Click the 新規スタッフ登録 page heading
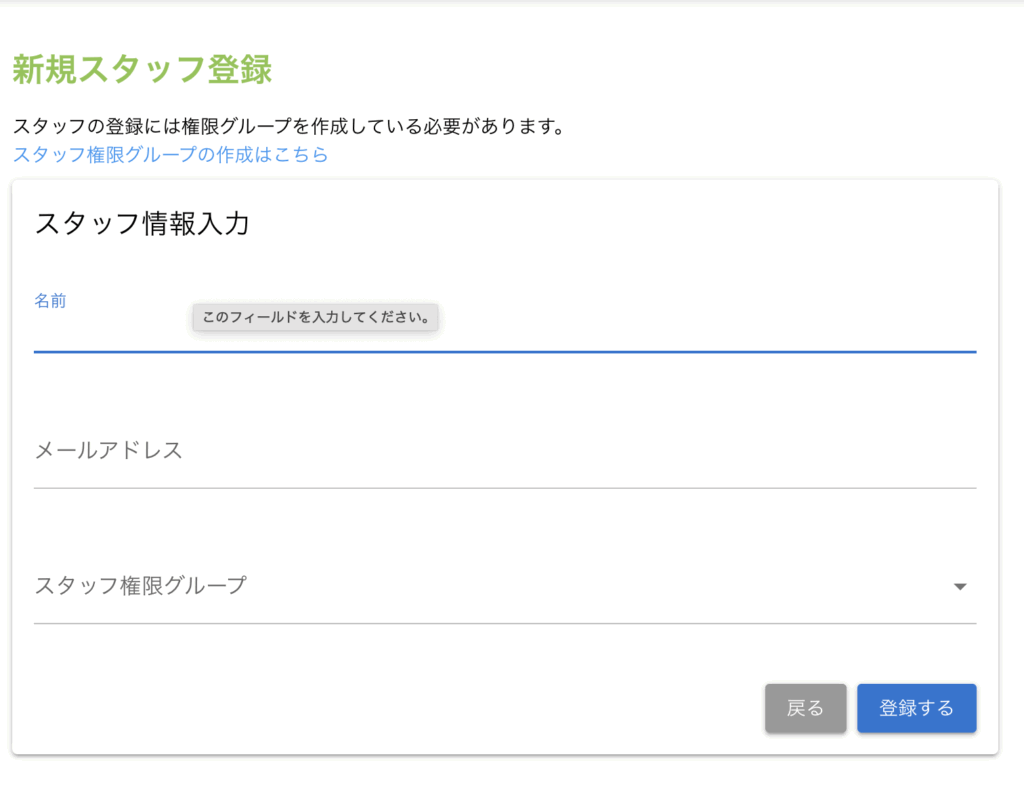 [142, 71]
